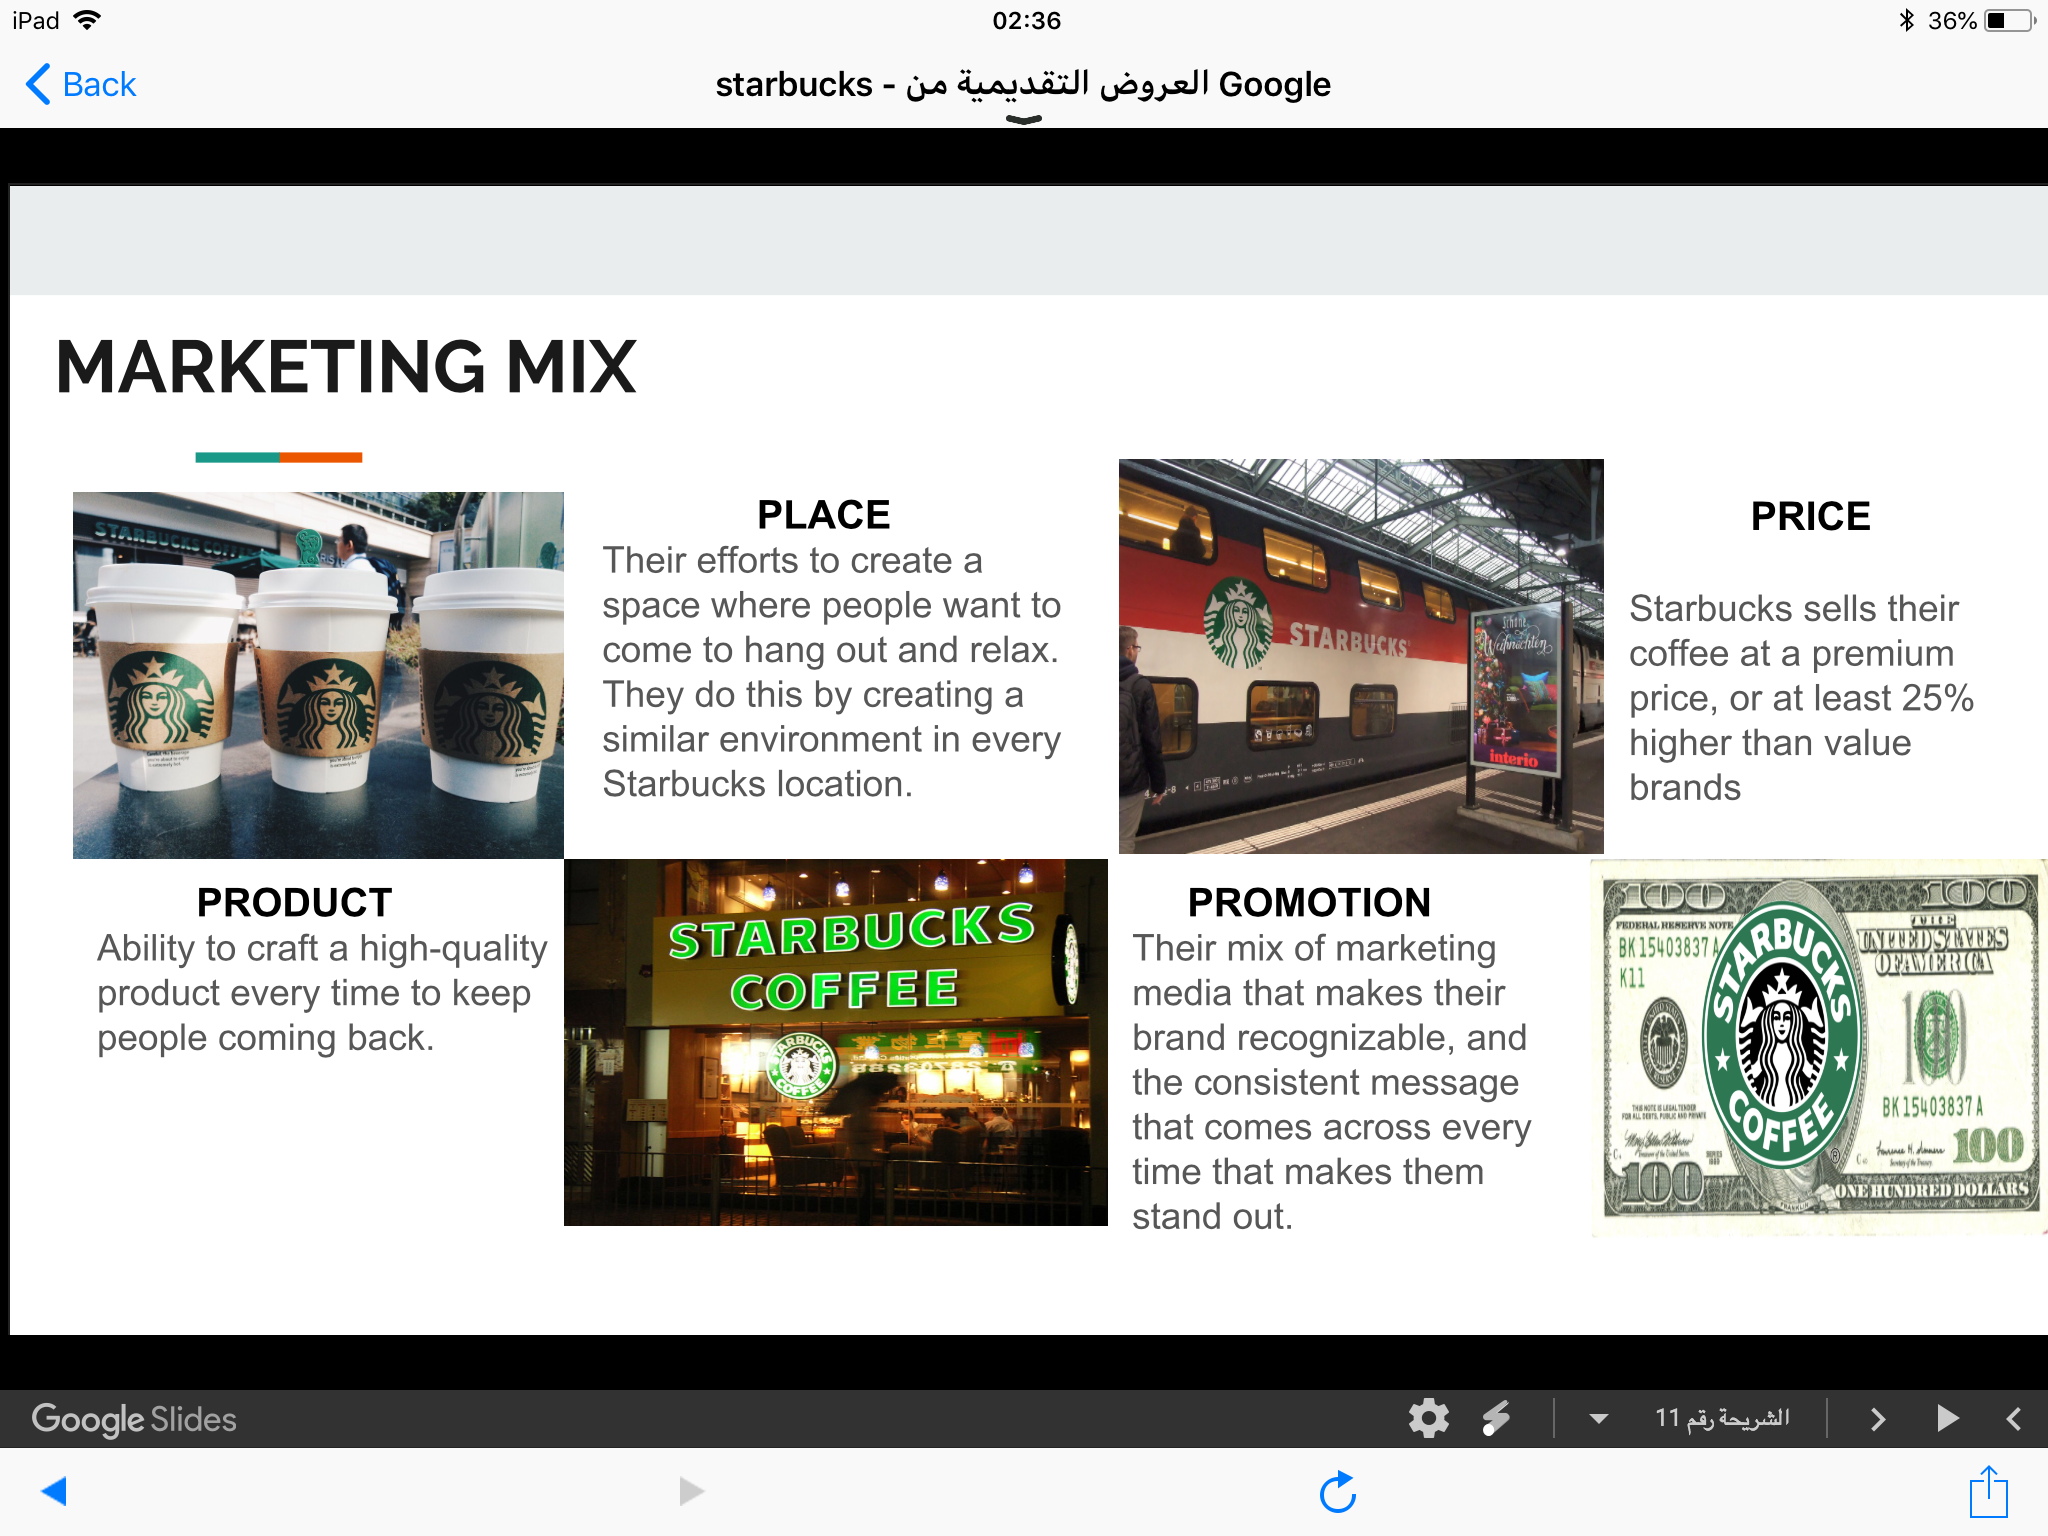Viewport: 2048px width, 1536px height.
Task: Tap the iPad carrier label
Action: click(x=36, y=20)
